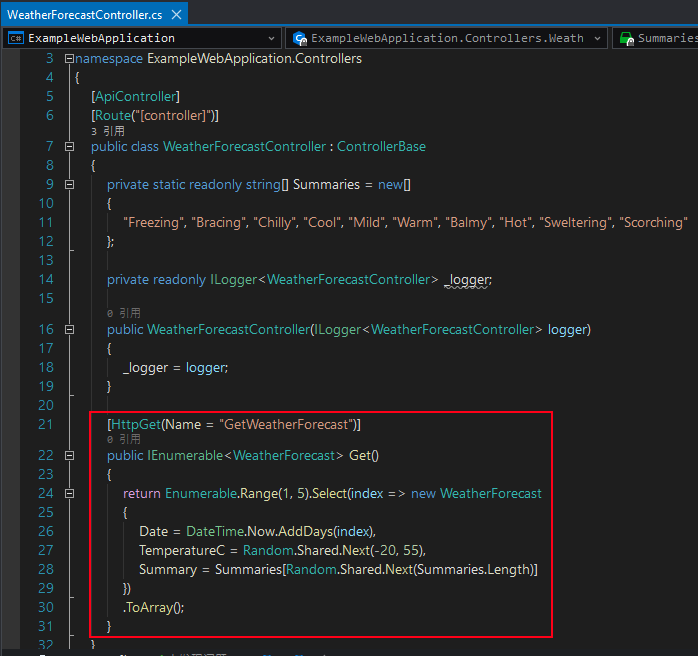Viewport: 698px width, 656px height.
Task: Click Summaries.Length on line 28
Action: (x=473, y=569)
